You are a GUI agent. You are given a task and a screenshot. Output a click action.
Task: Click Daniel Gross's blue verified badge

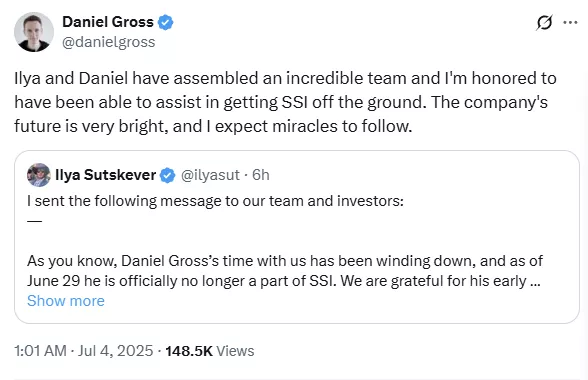click(x=165, y=22)
